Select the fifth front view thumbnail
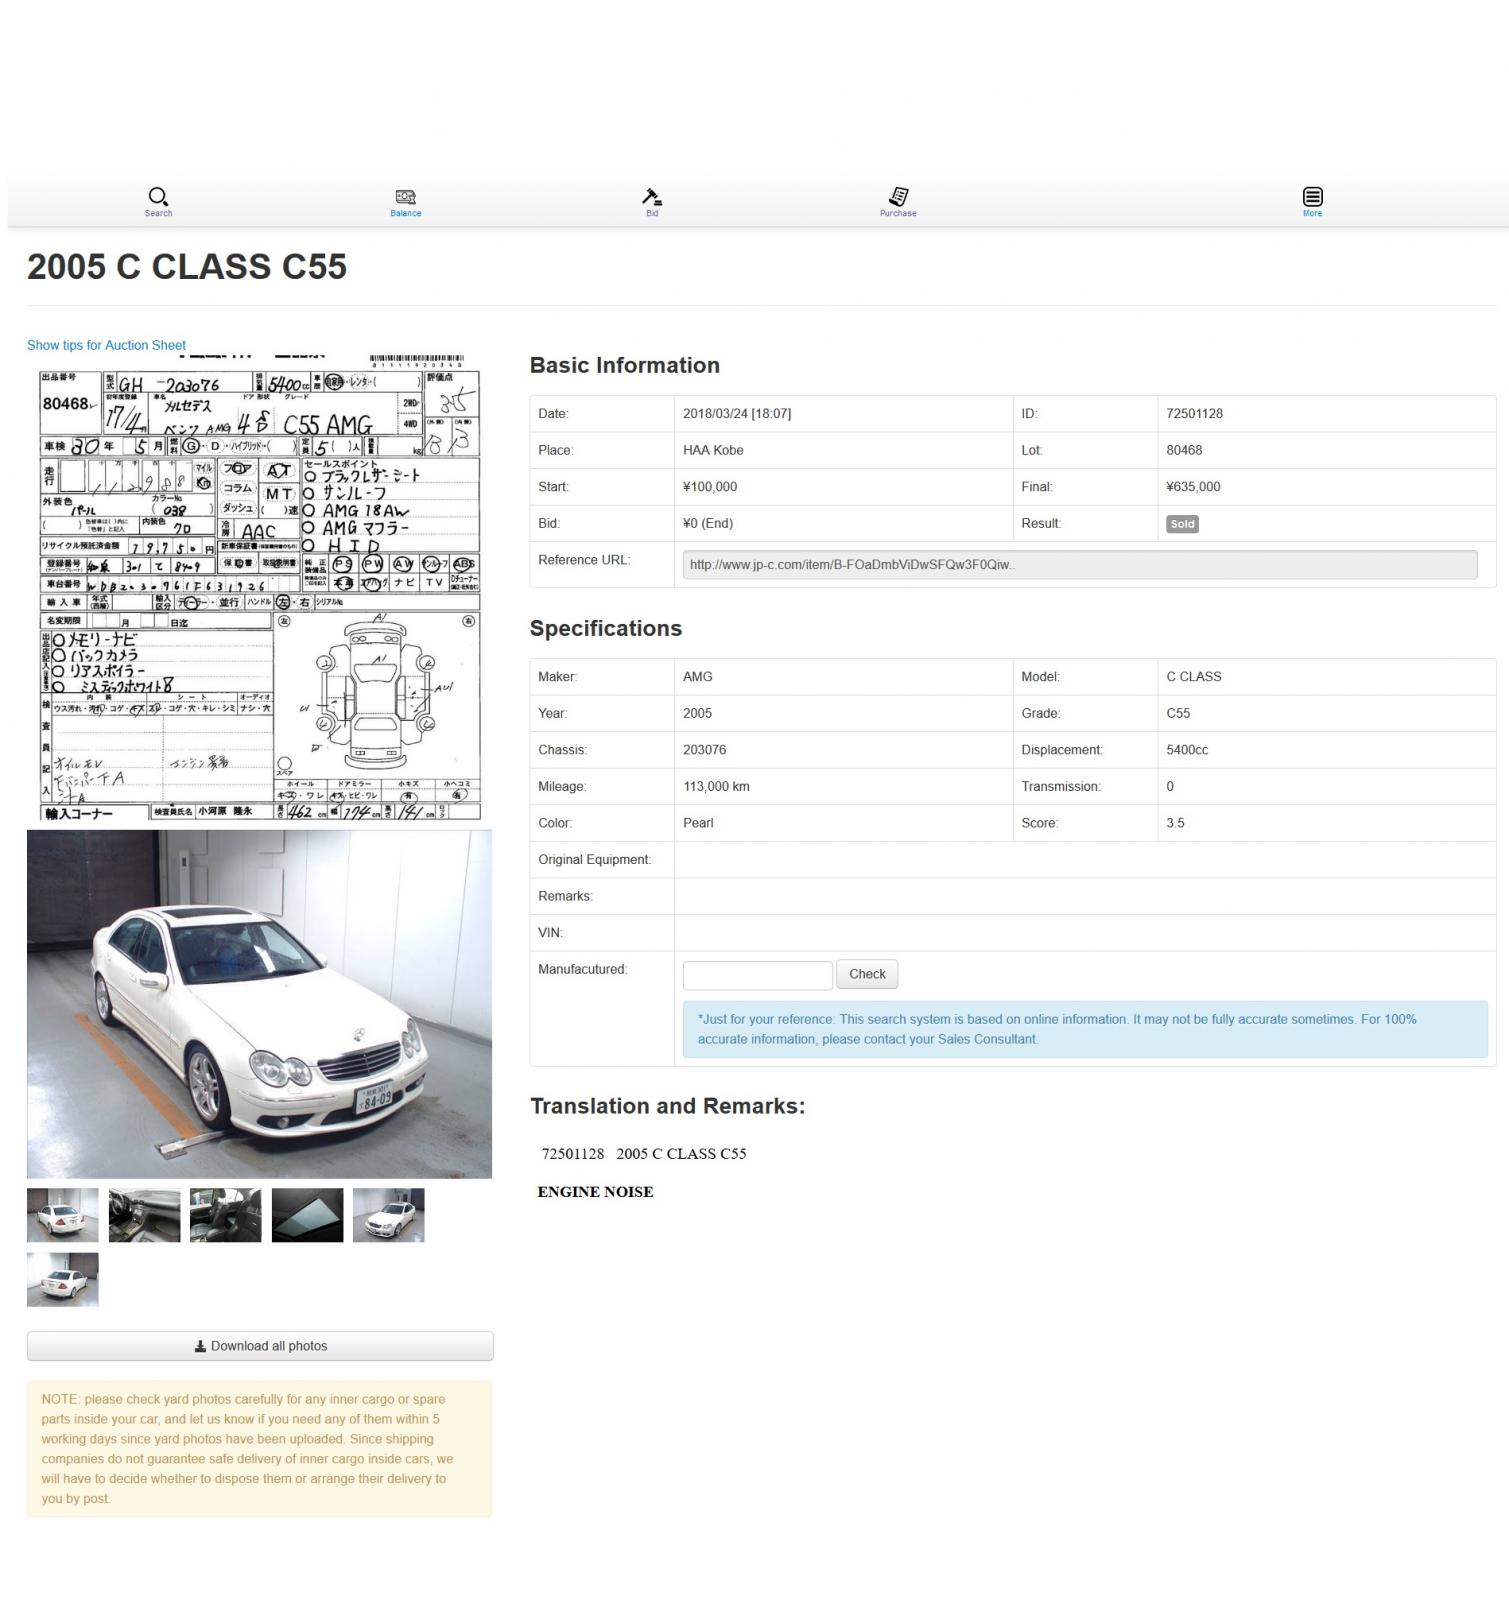The image size is (1509, 1600). (x=389, y=1215)
